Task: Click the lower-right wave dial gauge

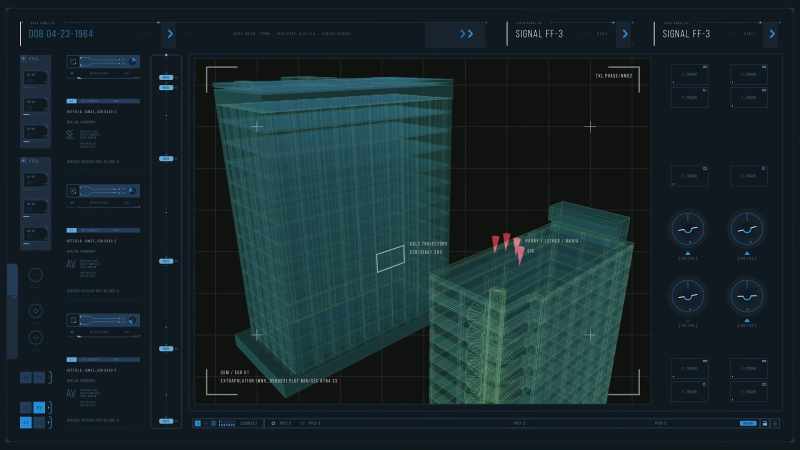Action: point(747,296)
